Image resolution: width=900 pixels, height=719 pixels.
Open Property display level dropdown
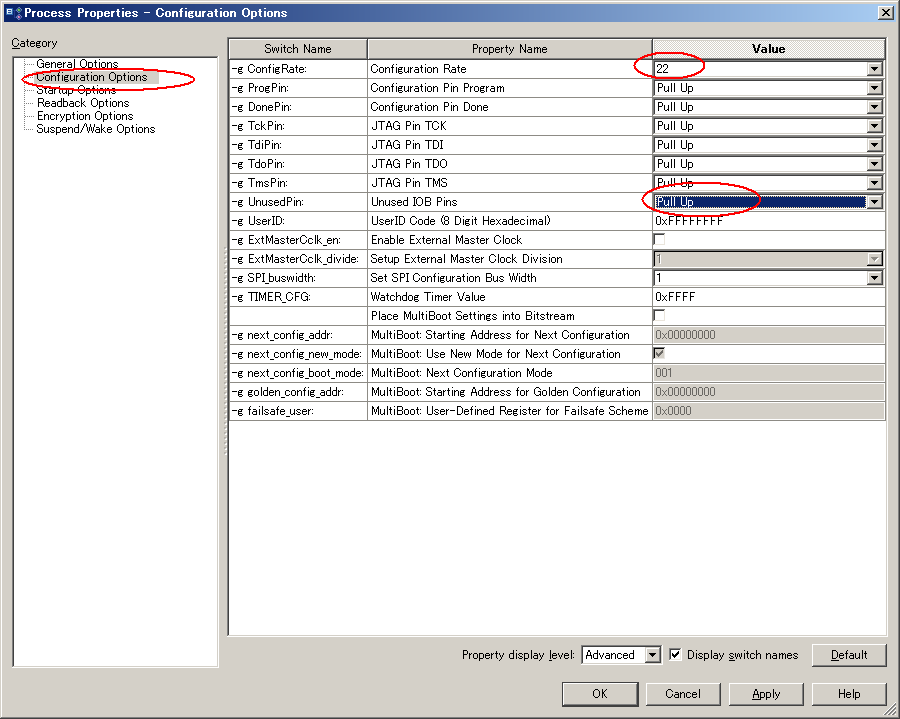653,655
